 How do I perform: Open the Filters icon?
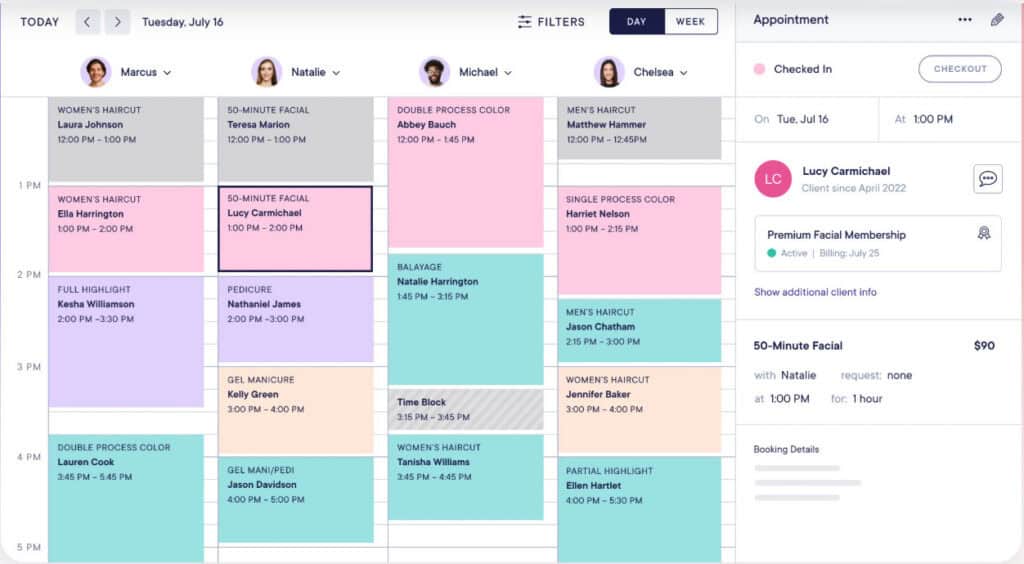point(525,22)
